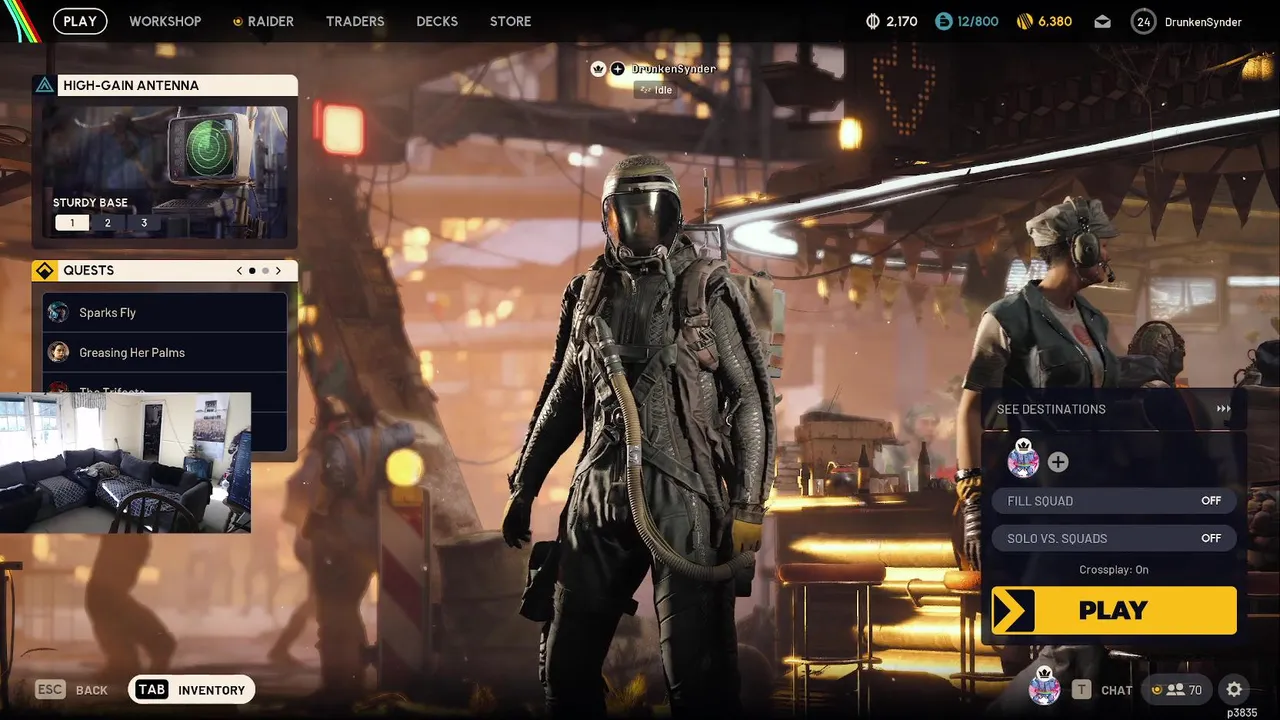The width and height of the screenshot is (1280, 720).
Task: Click the crown leader icon above the character
Action: tap(598, 69)
